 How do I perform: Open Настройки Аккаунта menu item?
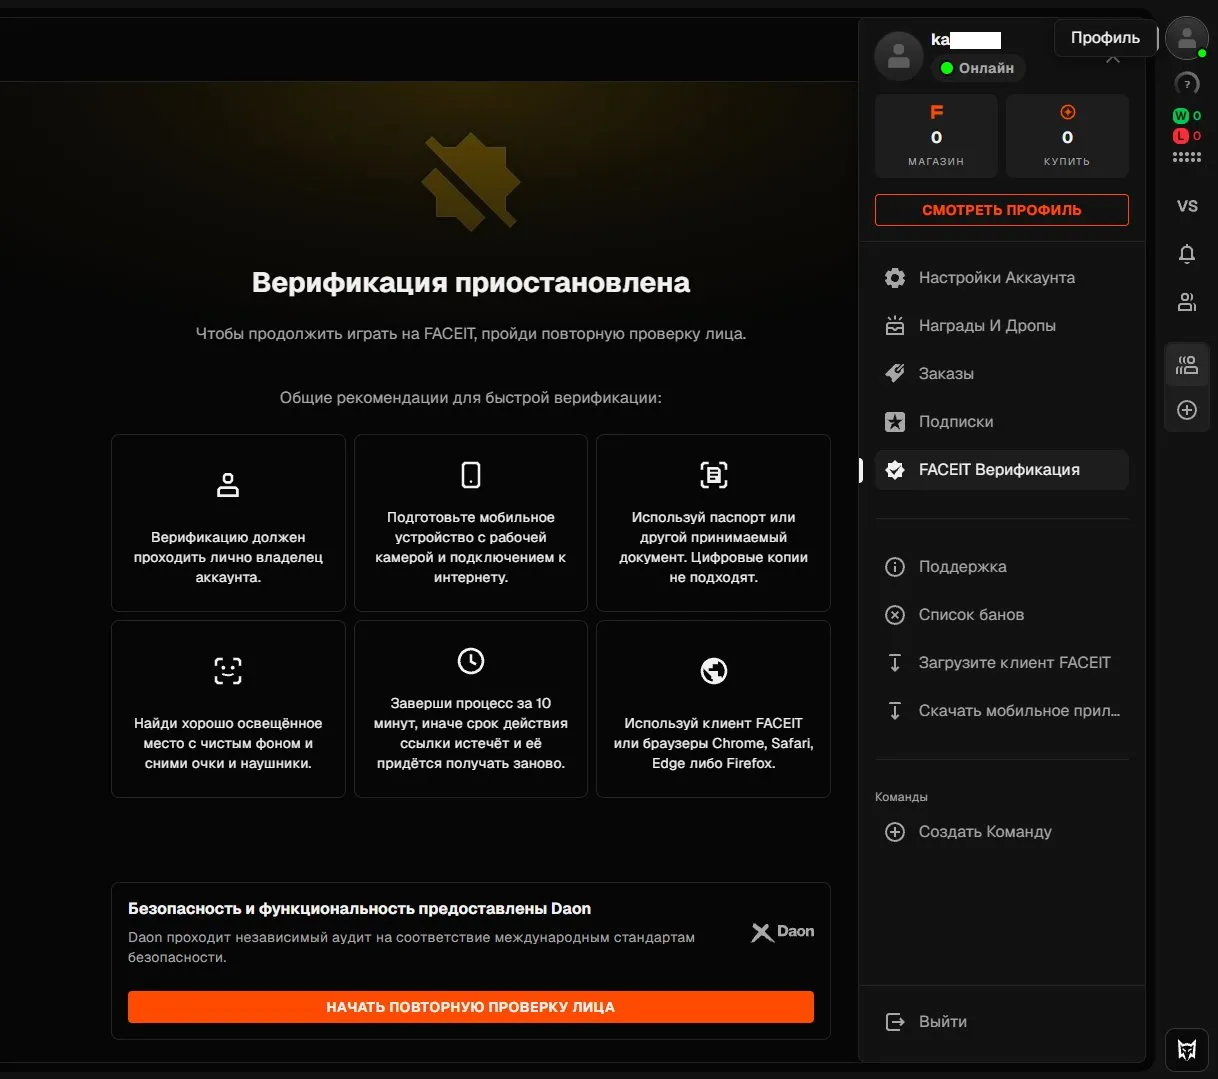(1002, 278)
